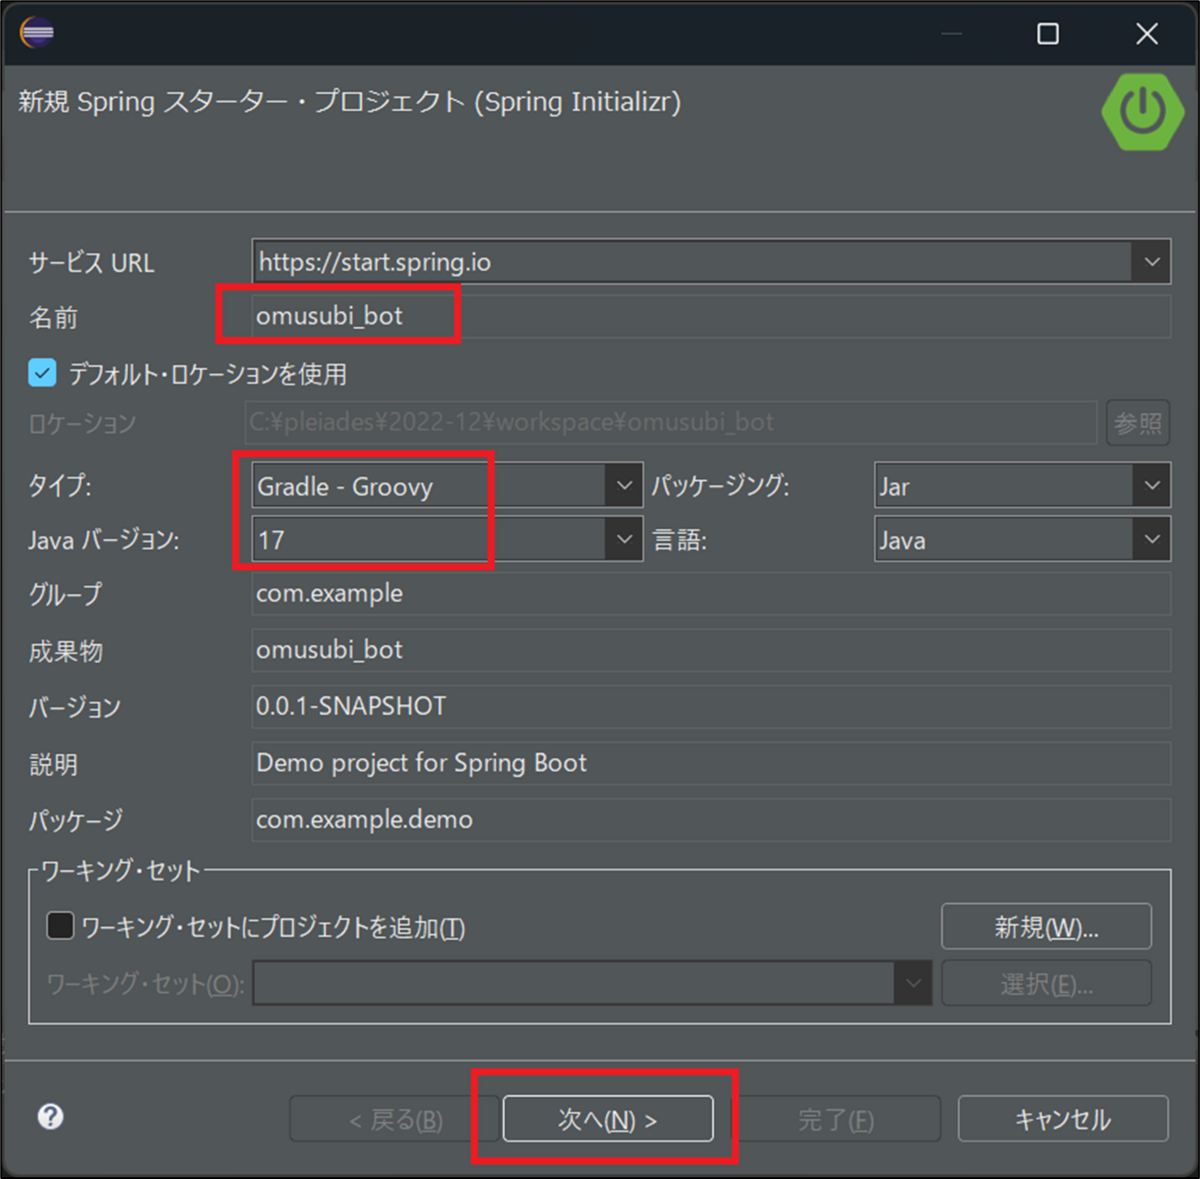1200x1179 pixels.
Task: Open the help question mark icon
Action: (x=50, y=1117)
